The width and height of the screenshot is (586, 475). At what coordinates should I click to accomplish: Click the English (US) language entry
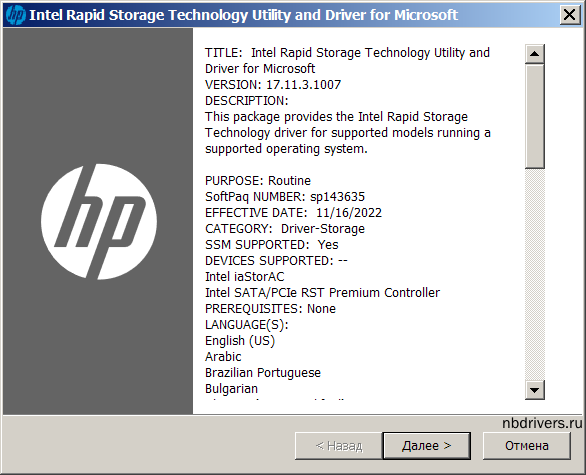tap(240, 341)
